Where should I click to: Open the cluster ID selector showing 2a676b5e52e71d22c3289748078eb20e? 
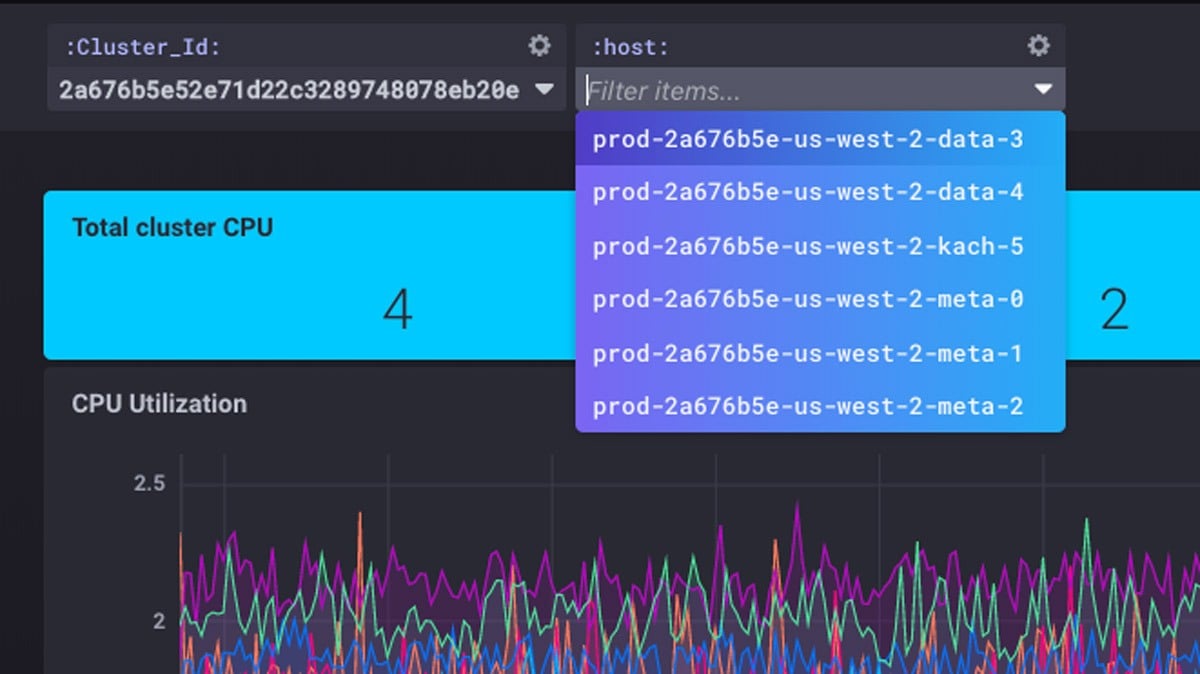[290, 89]
